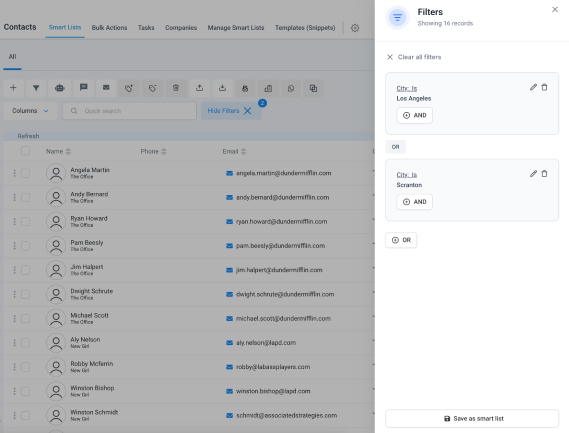Delete the Los Angeles city filter
569x433 pixels.
(x=544, y=87)
